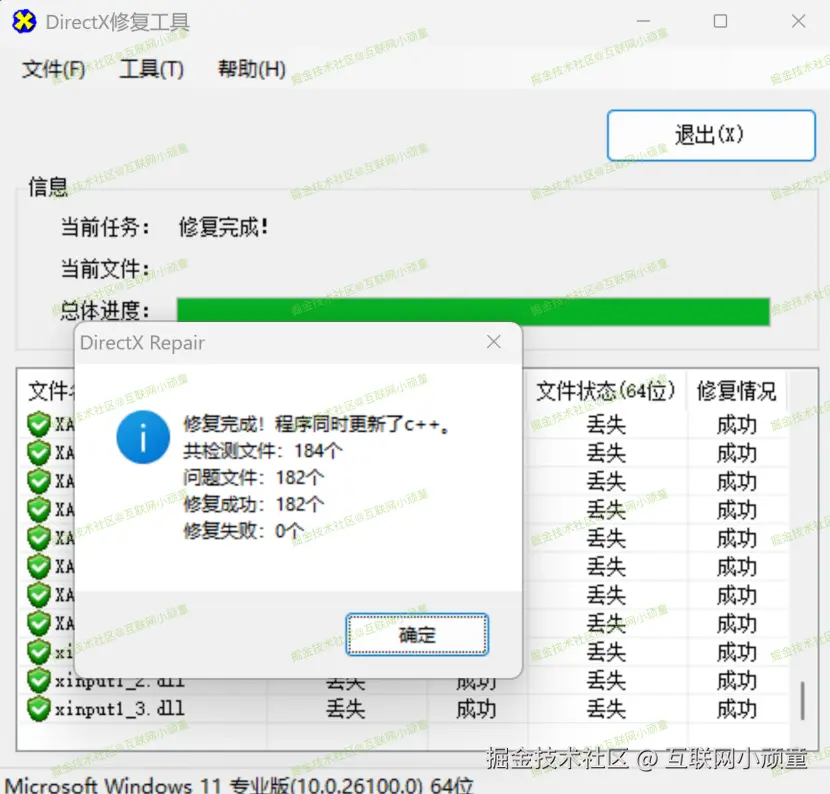Click the DirectX修复工具 icon in the title bar

22,21
